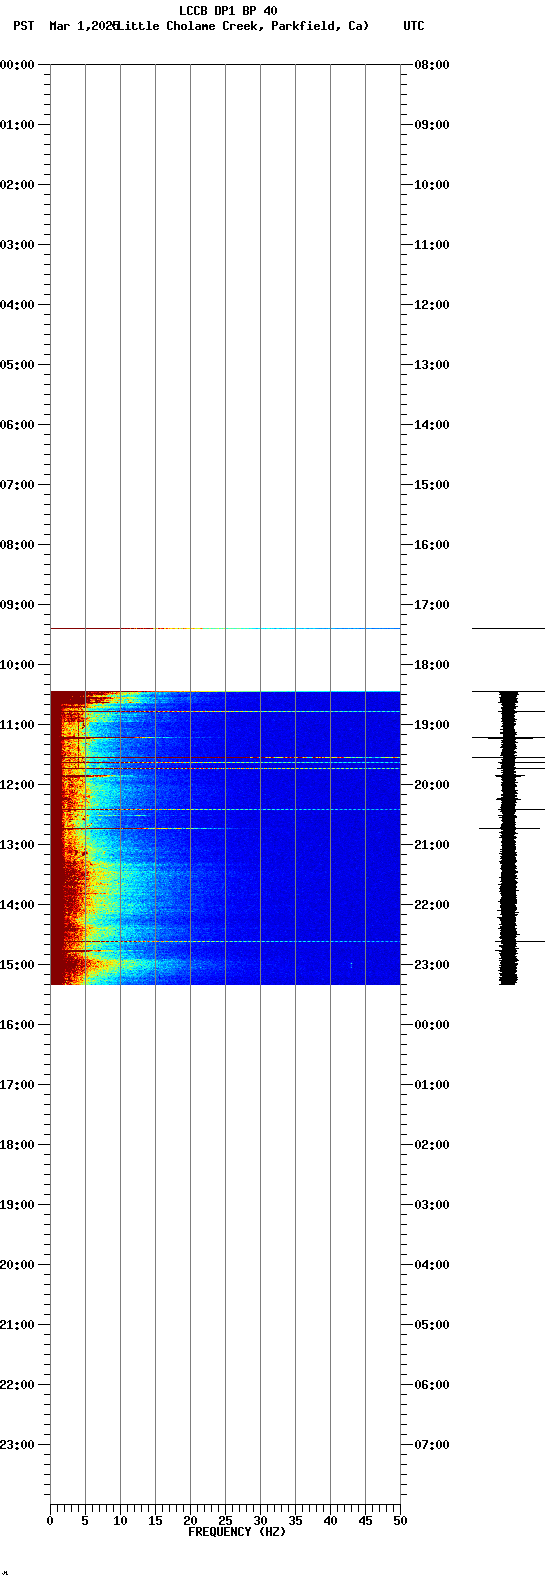Click the frequency axis value 10
Image resolution: width=552 pixels, height=1584 pixels.
(120, 1521)
